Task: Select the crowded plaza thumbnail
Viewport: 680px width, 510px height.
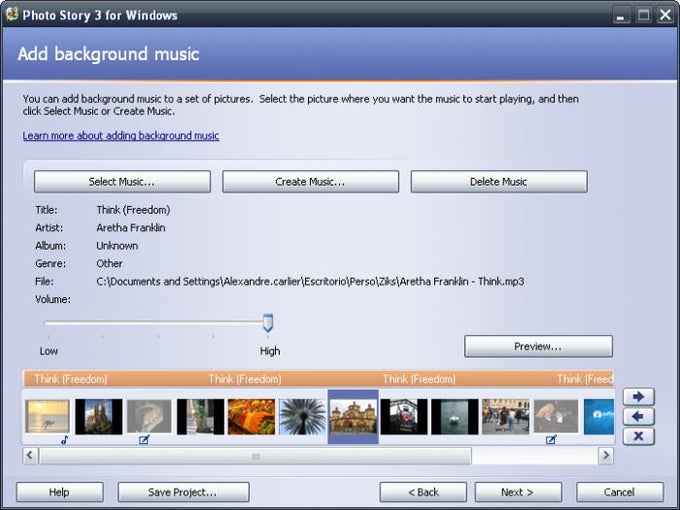Action: (506, 417)
